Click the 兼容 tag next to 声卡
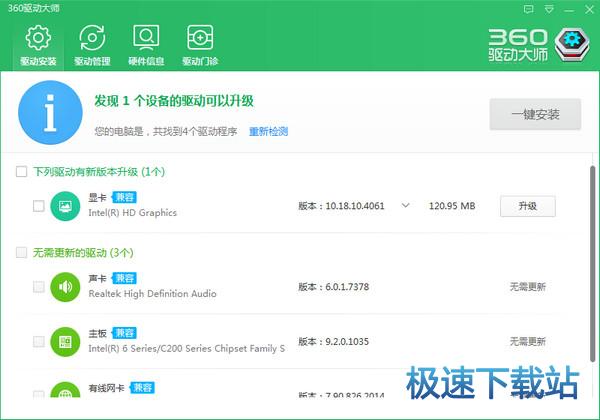Image resolution: width=600 pixels, height=420 pixels. click(x=124, y=278)
